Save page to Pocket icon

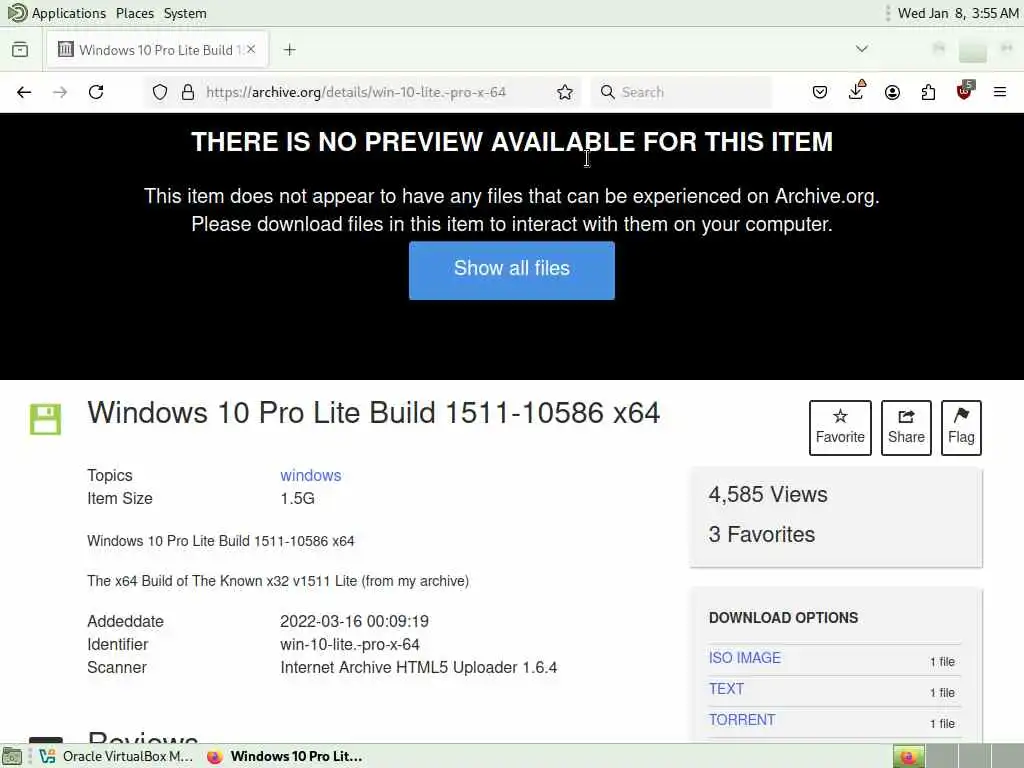pyautogui.click(x=820, y=92)
